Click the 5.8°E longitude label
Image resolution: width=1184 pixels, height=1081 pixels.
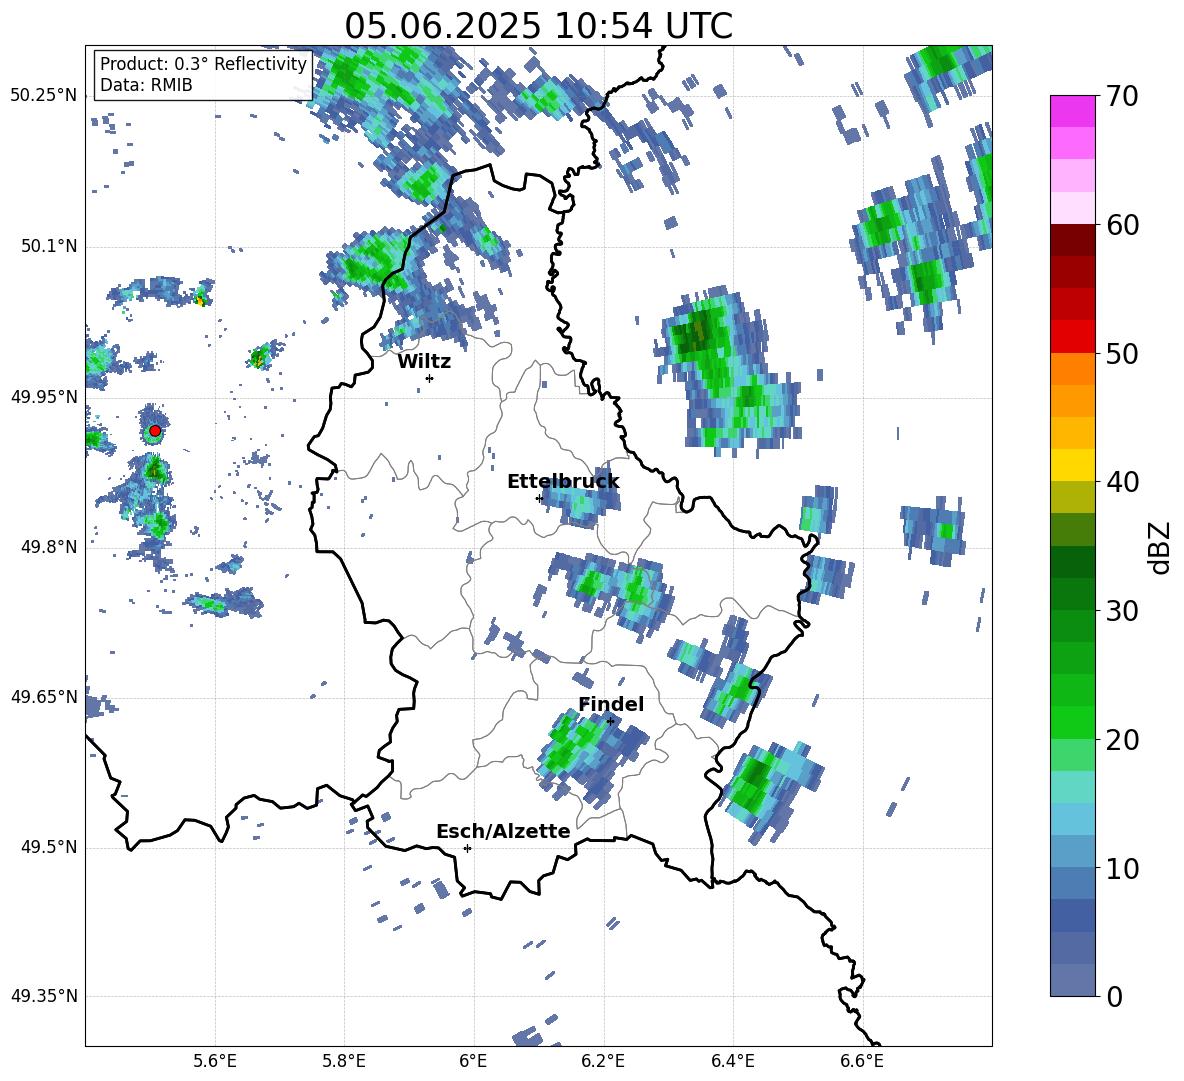(x=344, y=1061)
